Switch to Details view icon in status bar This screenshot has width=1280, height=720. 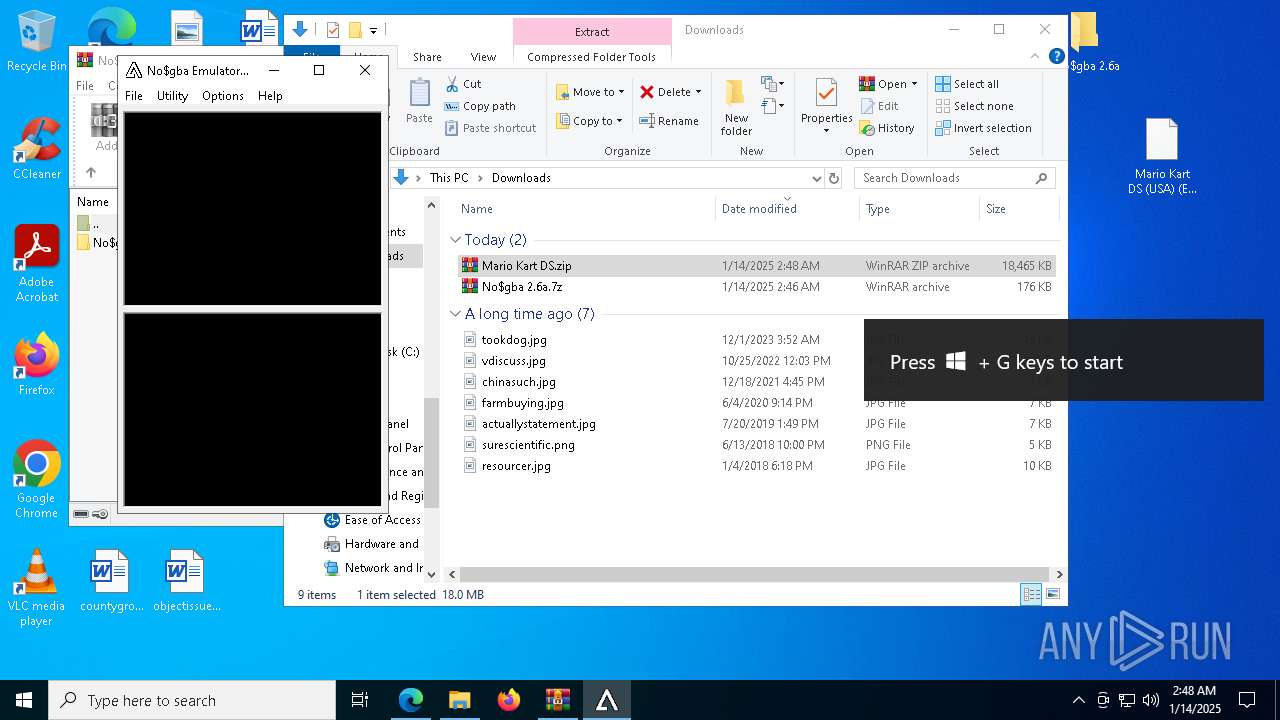click(x=1031, y=594)
